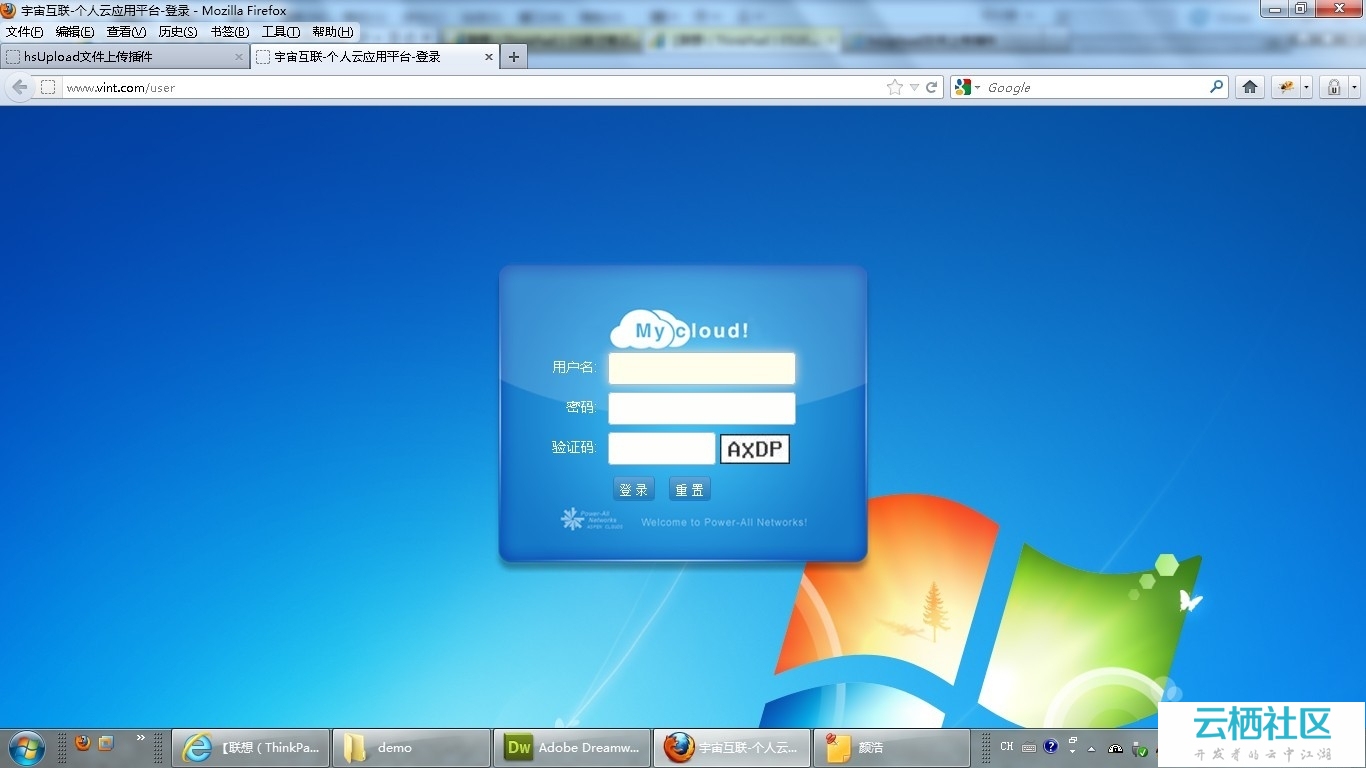Close the Firefox window

1338,9
